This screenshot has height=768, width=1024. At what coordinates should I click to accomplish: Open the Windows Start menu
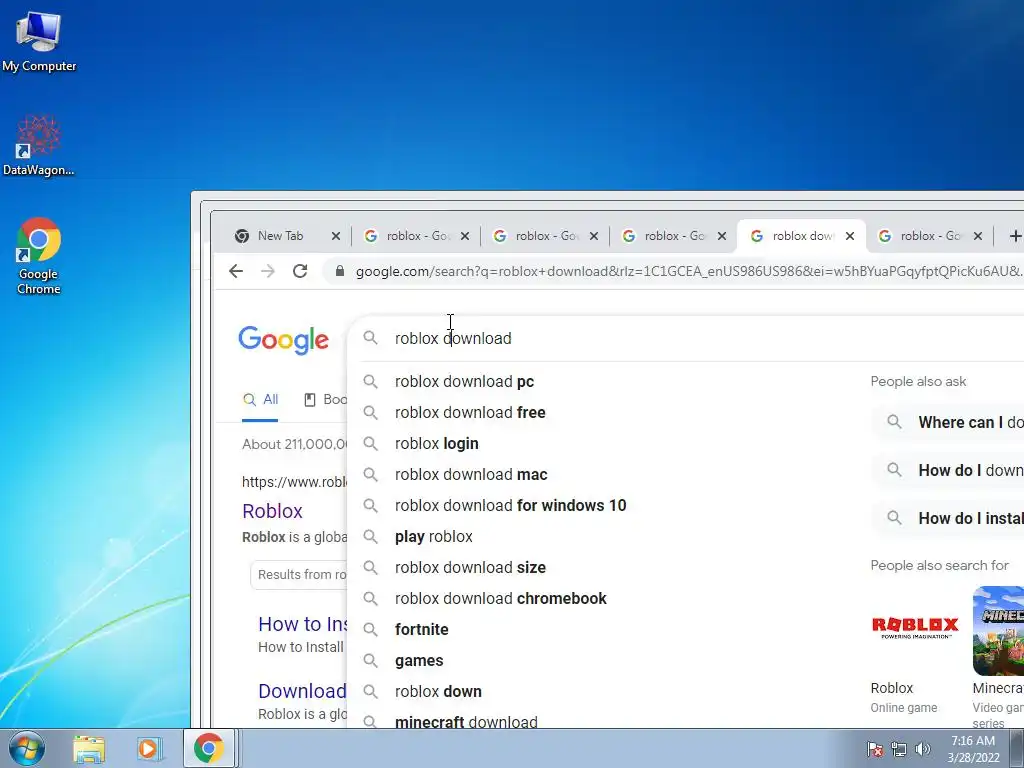pos(26,748)
